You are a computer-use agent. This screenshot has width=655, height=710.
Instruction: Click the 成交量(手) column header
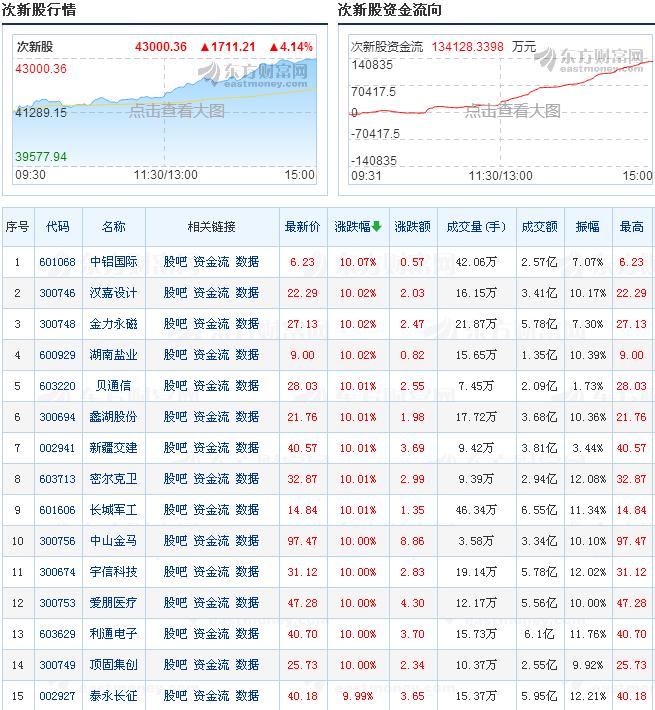click(476, 226)
